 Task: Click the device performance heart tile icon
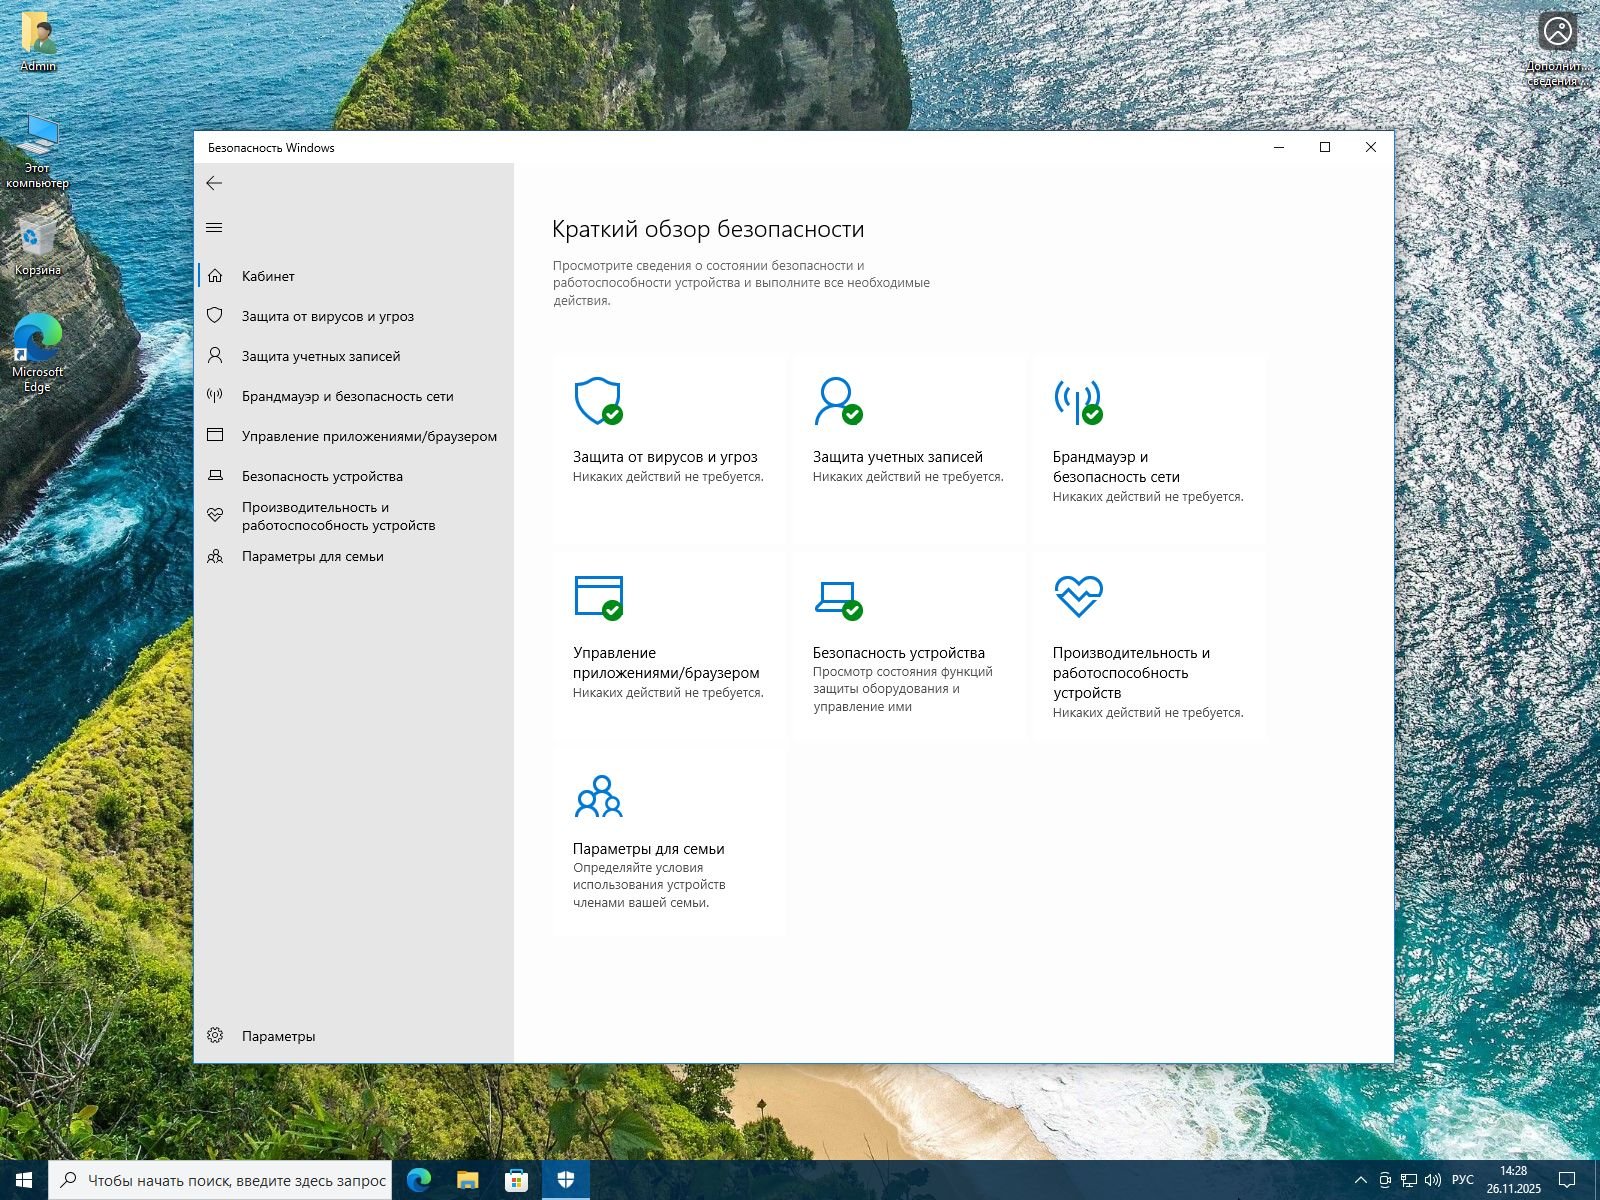click(1078, 596)
